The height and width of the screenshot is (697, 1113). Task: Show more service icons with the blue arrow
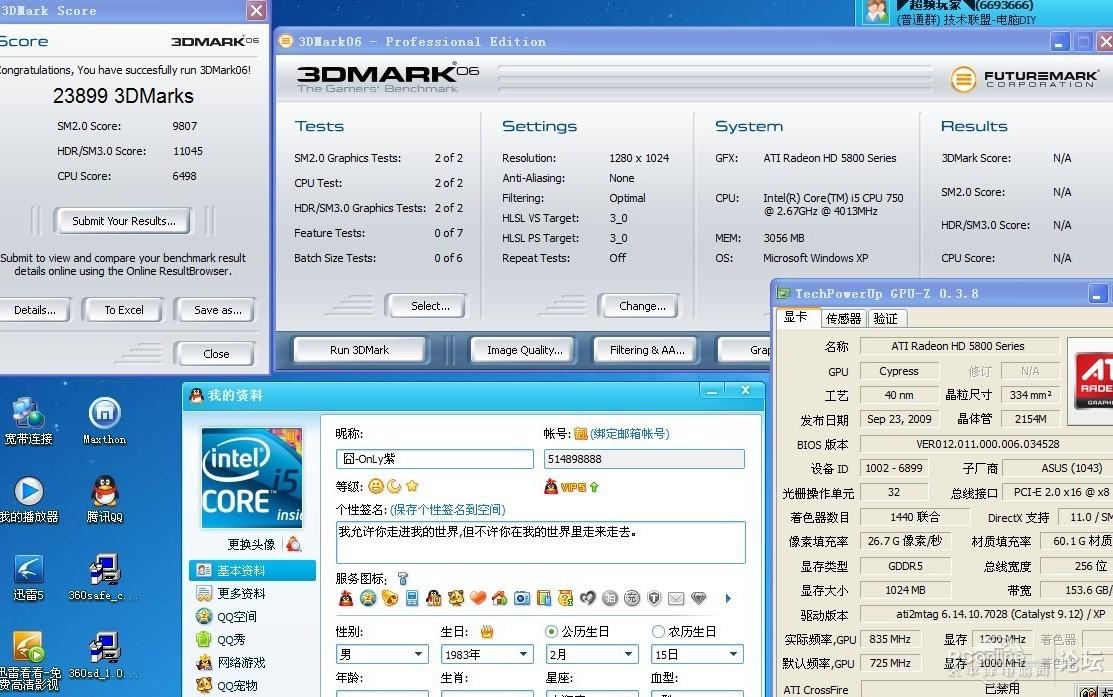pos(728,598)
